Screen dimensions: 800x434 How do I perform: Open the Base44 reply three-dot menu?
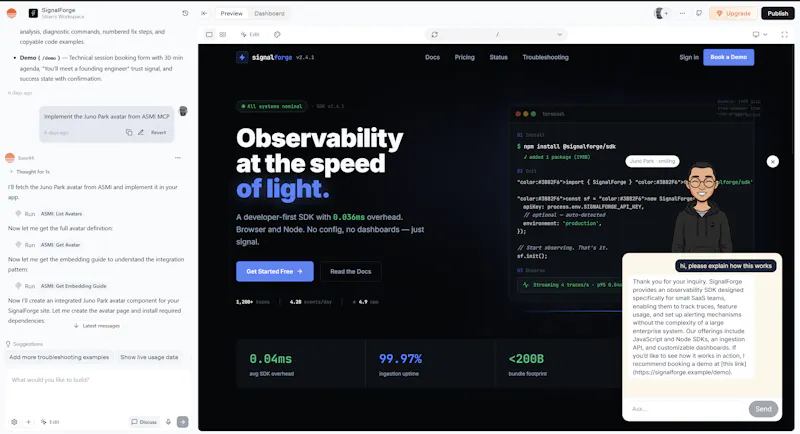(178, 158)
